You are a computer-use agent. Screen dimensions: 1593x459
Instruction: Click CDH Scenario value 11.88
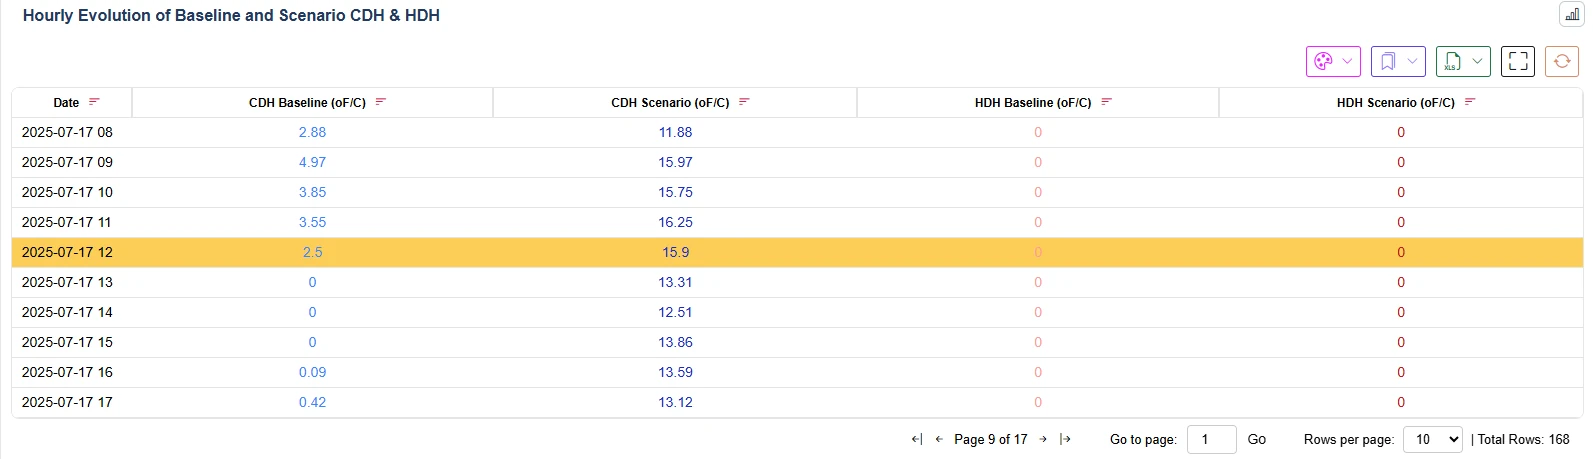(x=675, y=132)
